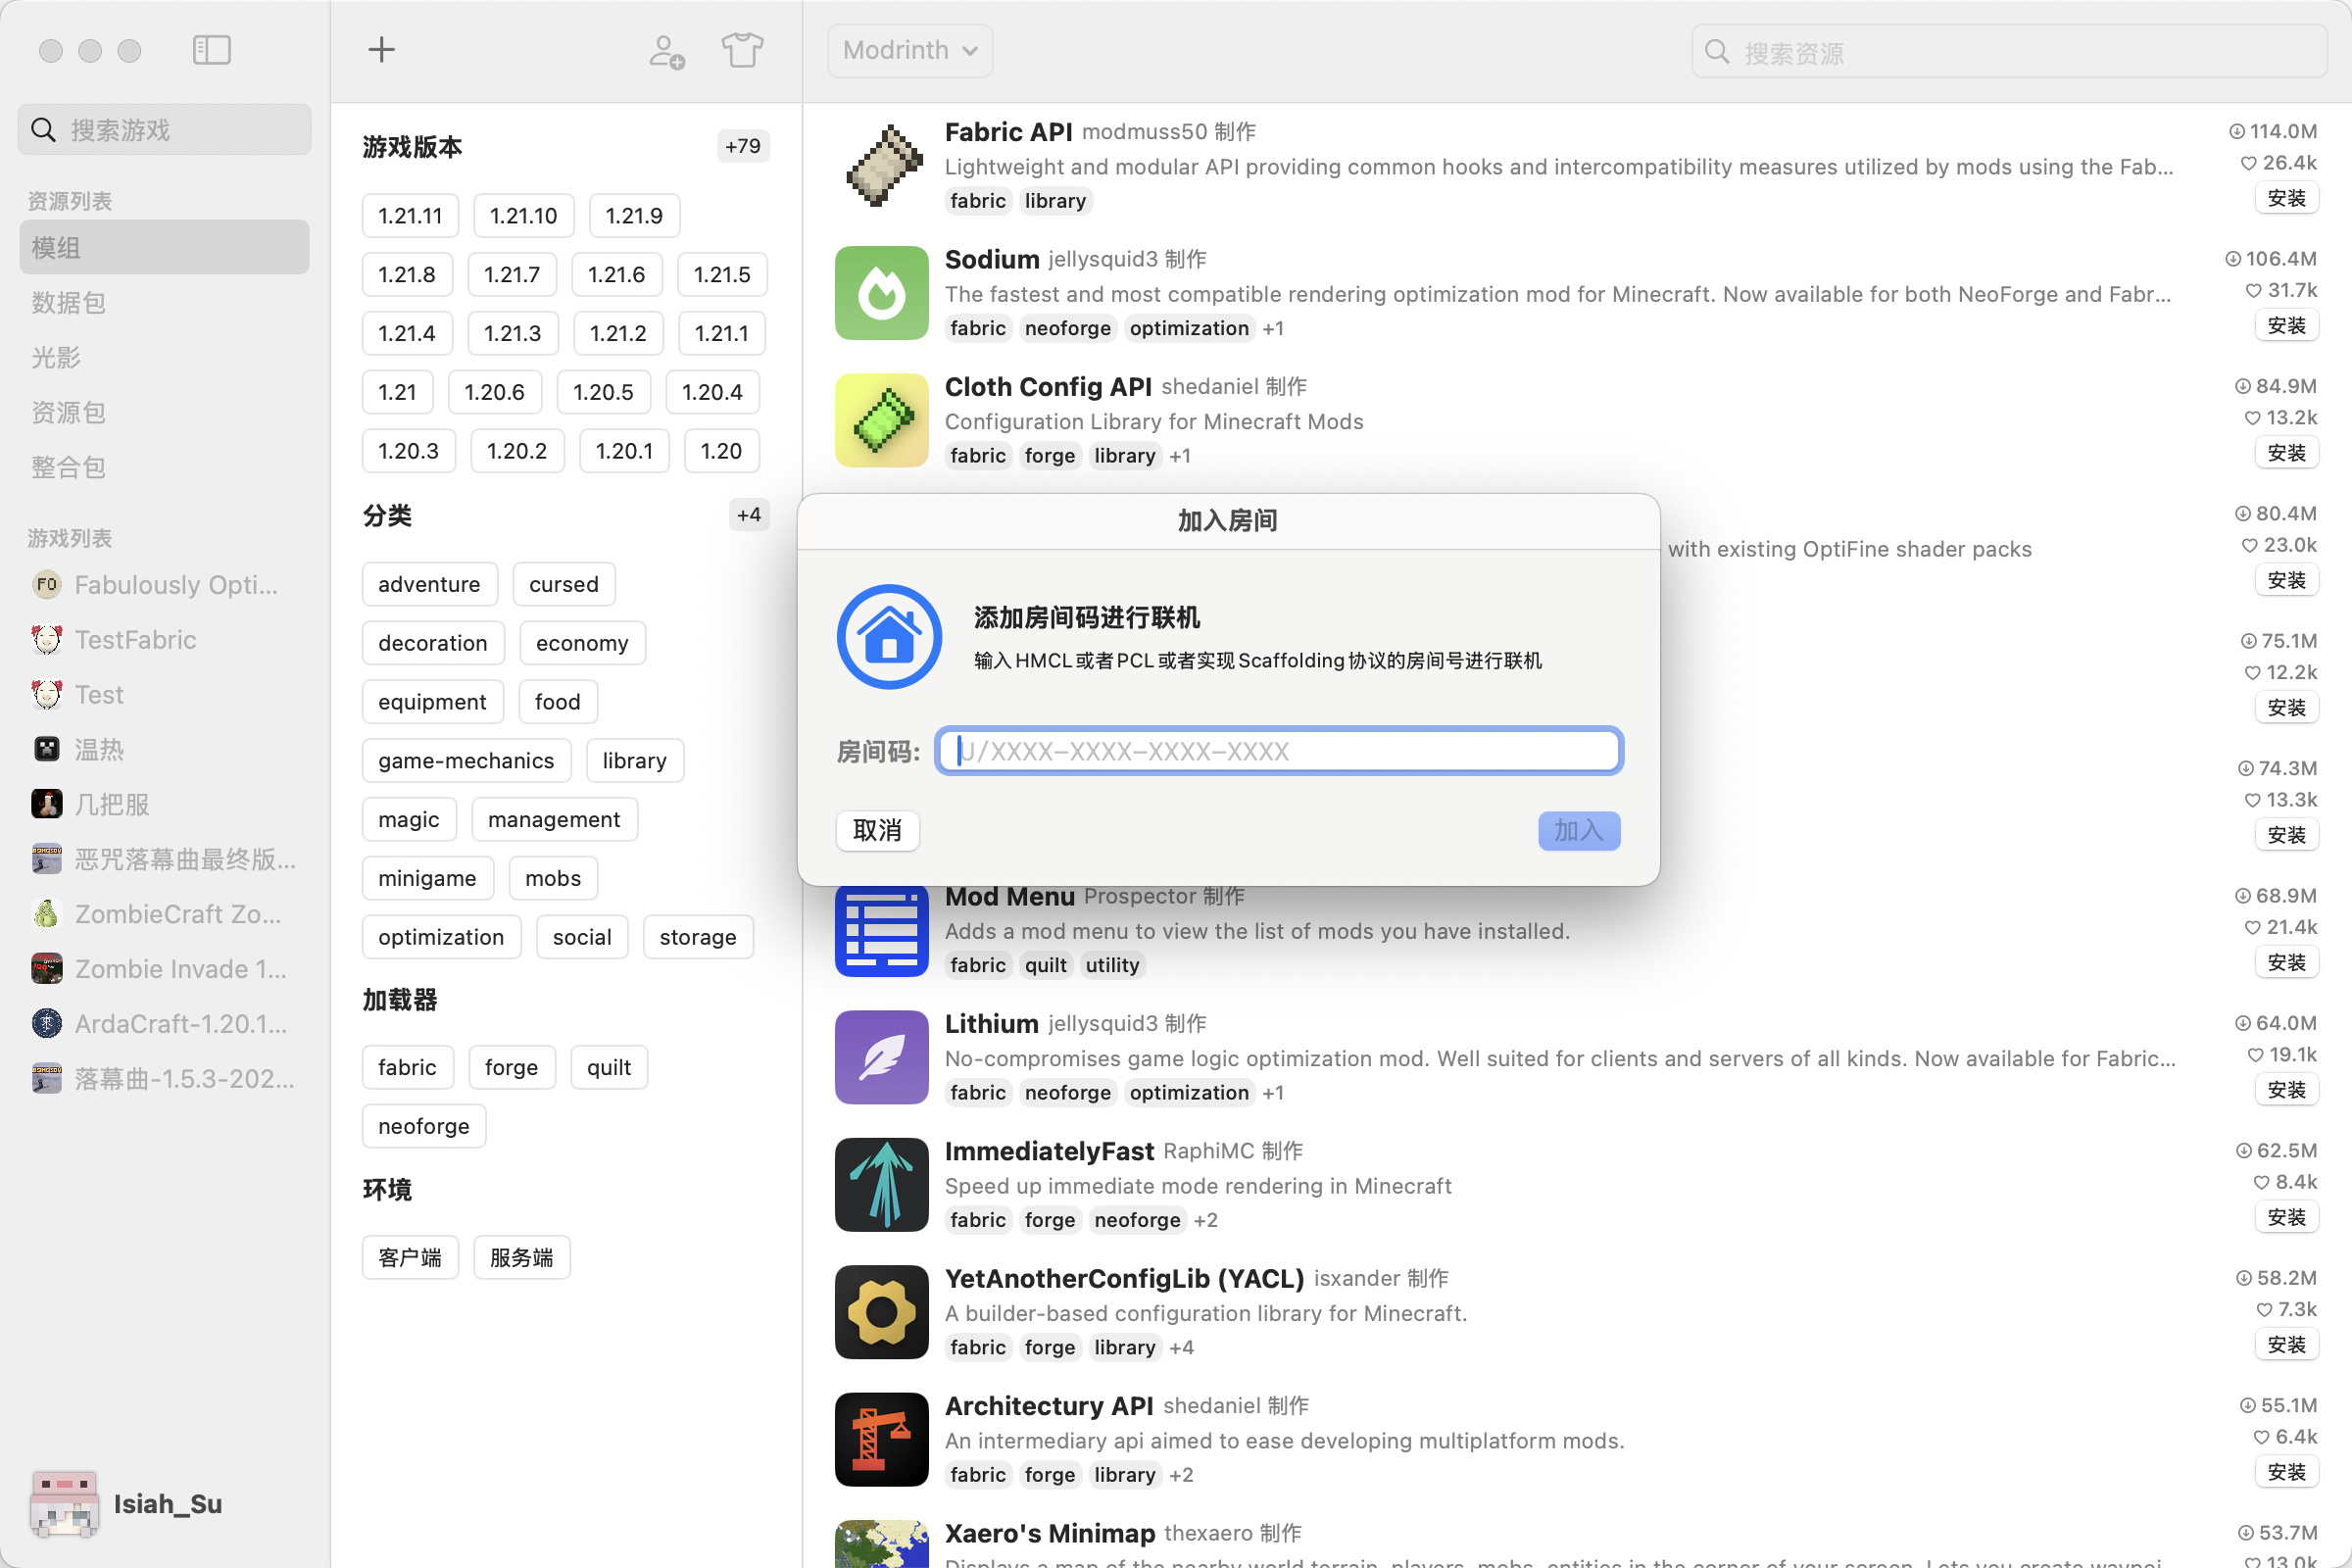The height and width of the screenshot is (1568, 2352).
Task: Open the Modrinth source dropdown
Action: [x=909, y=50]
